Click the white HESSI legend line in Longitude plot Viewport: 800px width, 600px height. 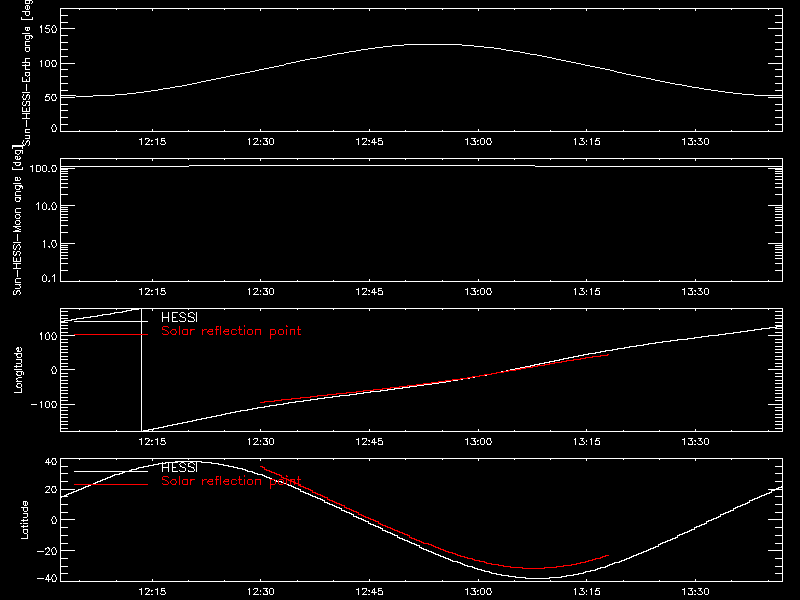point(111,321)
